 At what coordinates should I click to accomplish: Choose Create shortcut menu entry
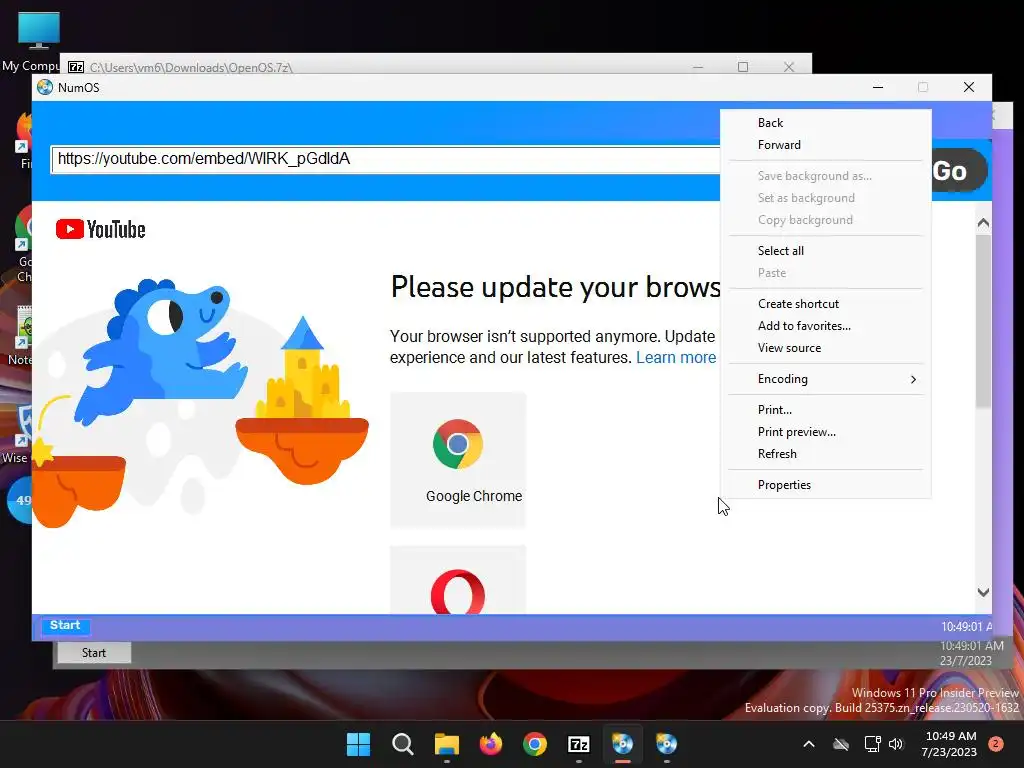tap(826, 304)
